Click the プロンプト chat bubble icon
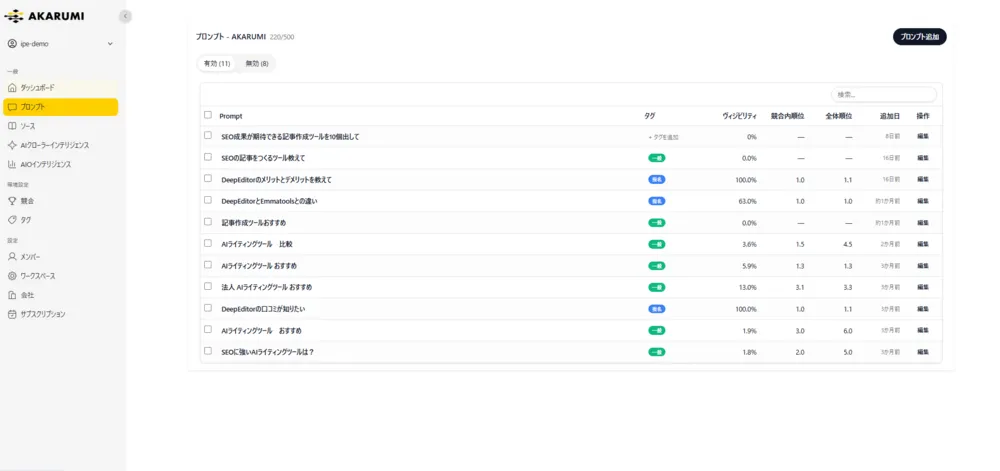 (12, 107)
